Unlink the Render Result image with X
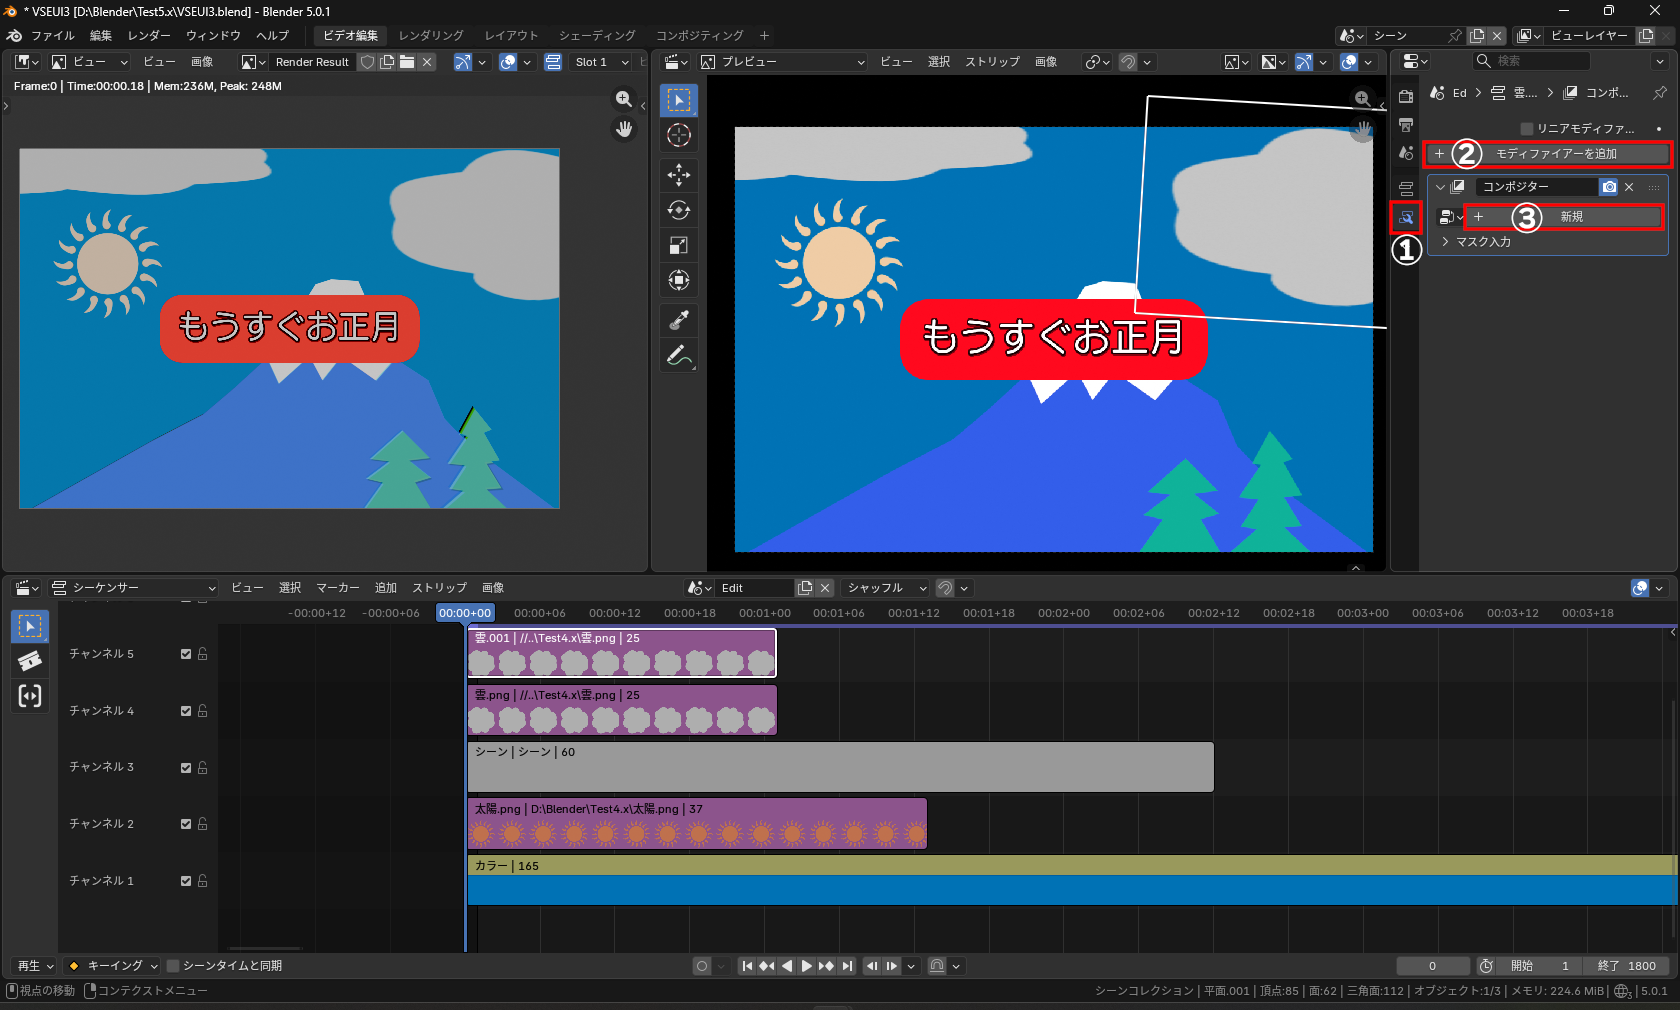Screen dimensions: 1680x1010 [x=427, y=62]
